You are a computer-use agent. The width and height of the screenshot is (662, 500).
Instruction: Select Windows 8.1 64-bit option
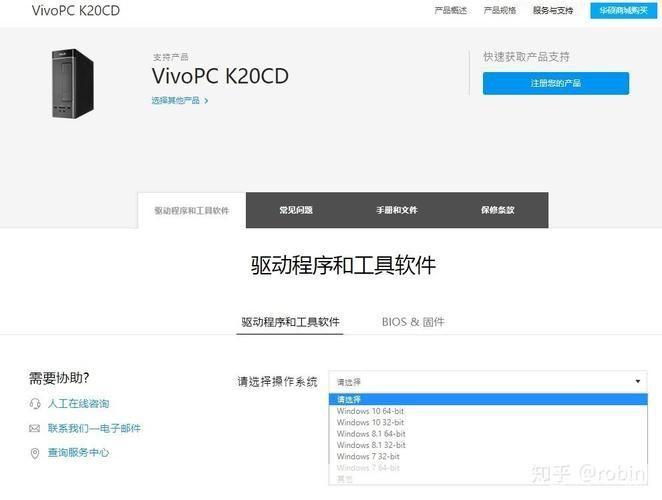point(488,434)
